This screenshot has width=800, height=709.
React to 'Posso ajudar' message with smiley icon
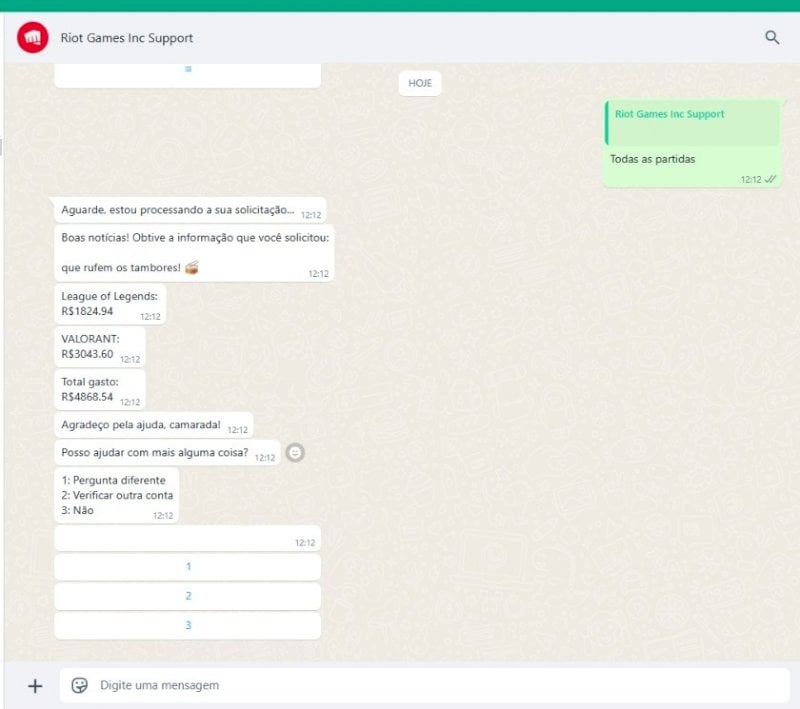[x=295, y=452]
